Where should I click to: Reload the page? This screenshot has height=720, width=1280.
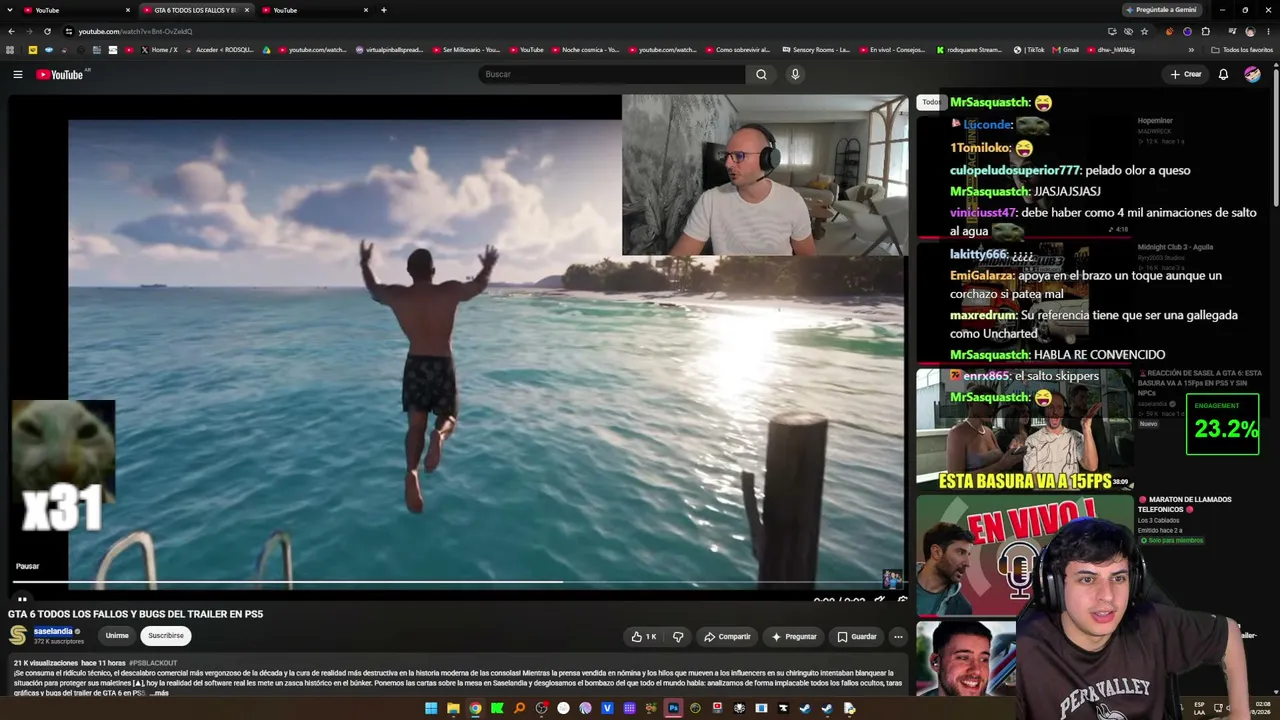click(47, 31)
